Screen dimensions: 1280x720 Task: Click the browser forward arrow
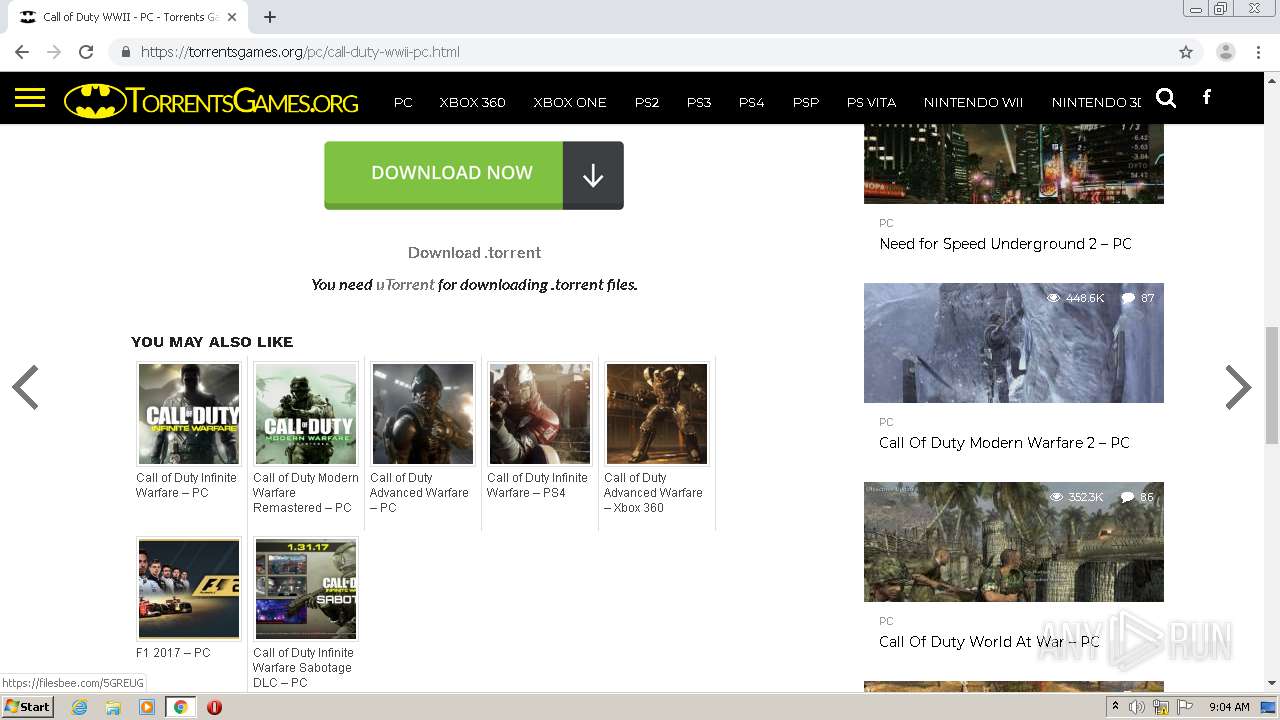pos(54,52)
